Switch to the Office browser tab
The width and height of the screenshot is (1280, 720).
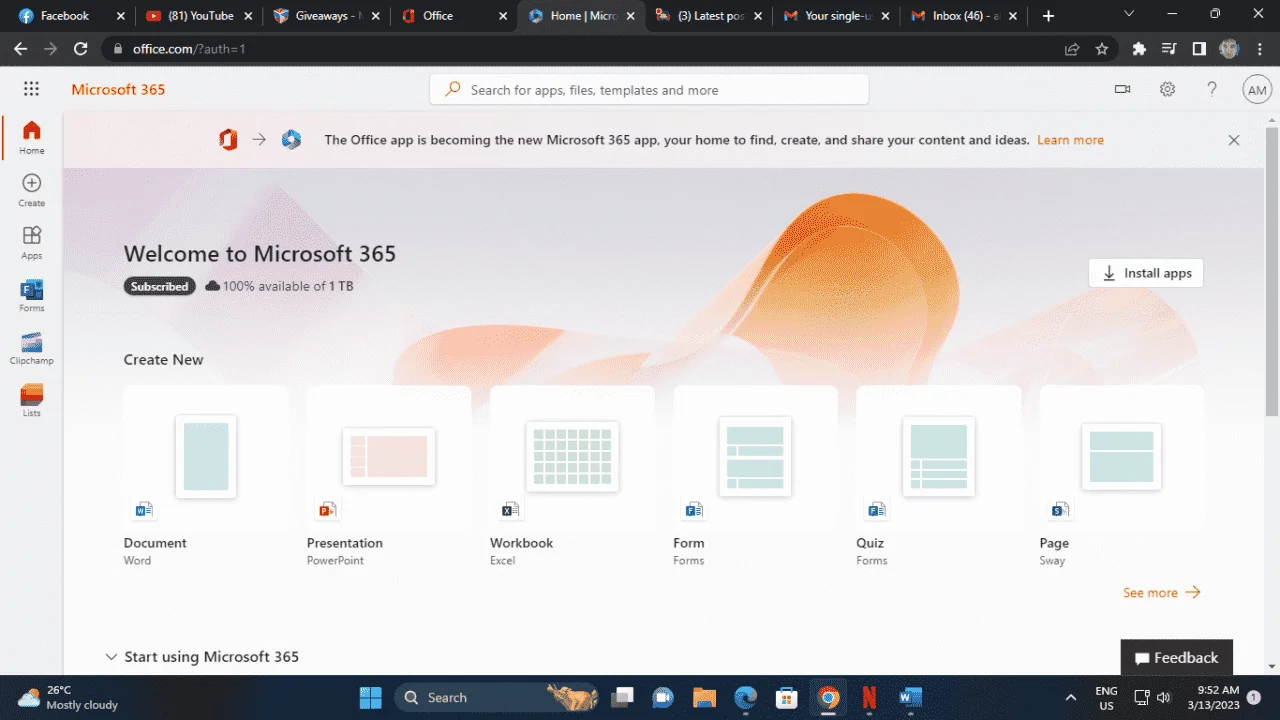[x=452, y=16]
